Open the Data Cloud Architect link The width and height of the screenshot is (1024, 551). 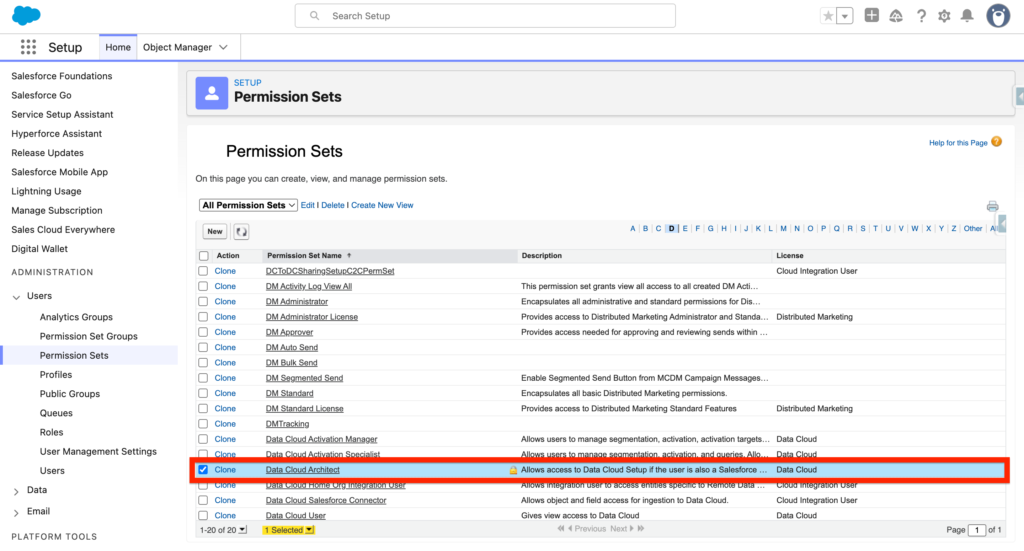(303, 470)
